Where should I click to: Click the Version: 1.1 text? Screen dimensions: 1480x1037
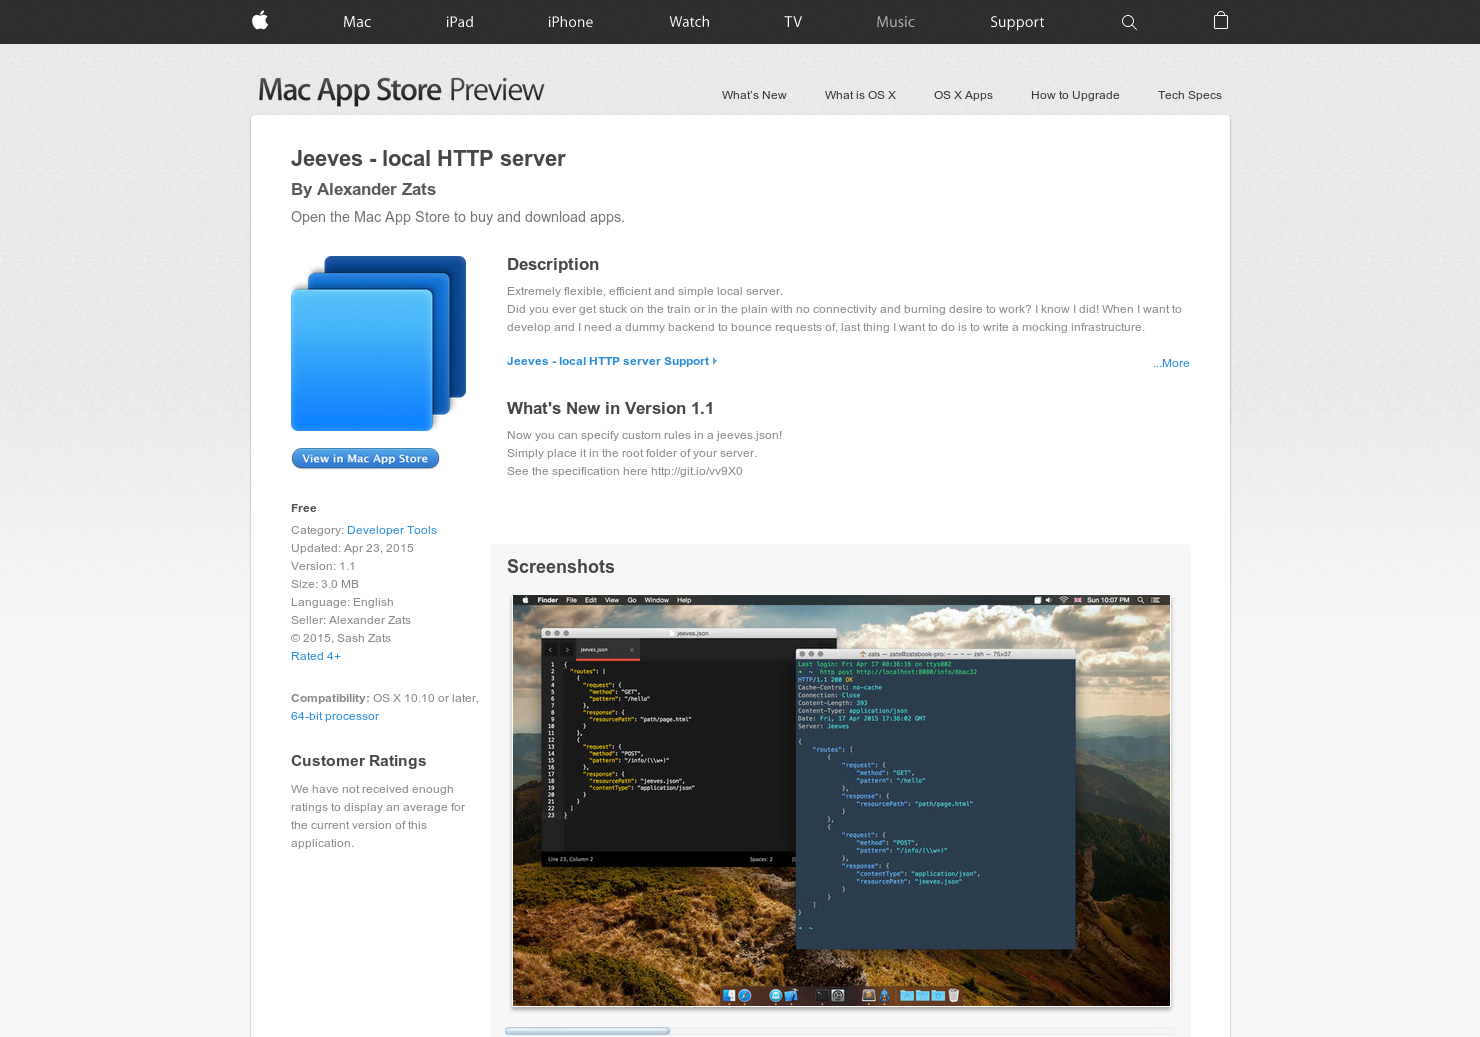tap(323, 566)
